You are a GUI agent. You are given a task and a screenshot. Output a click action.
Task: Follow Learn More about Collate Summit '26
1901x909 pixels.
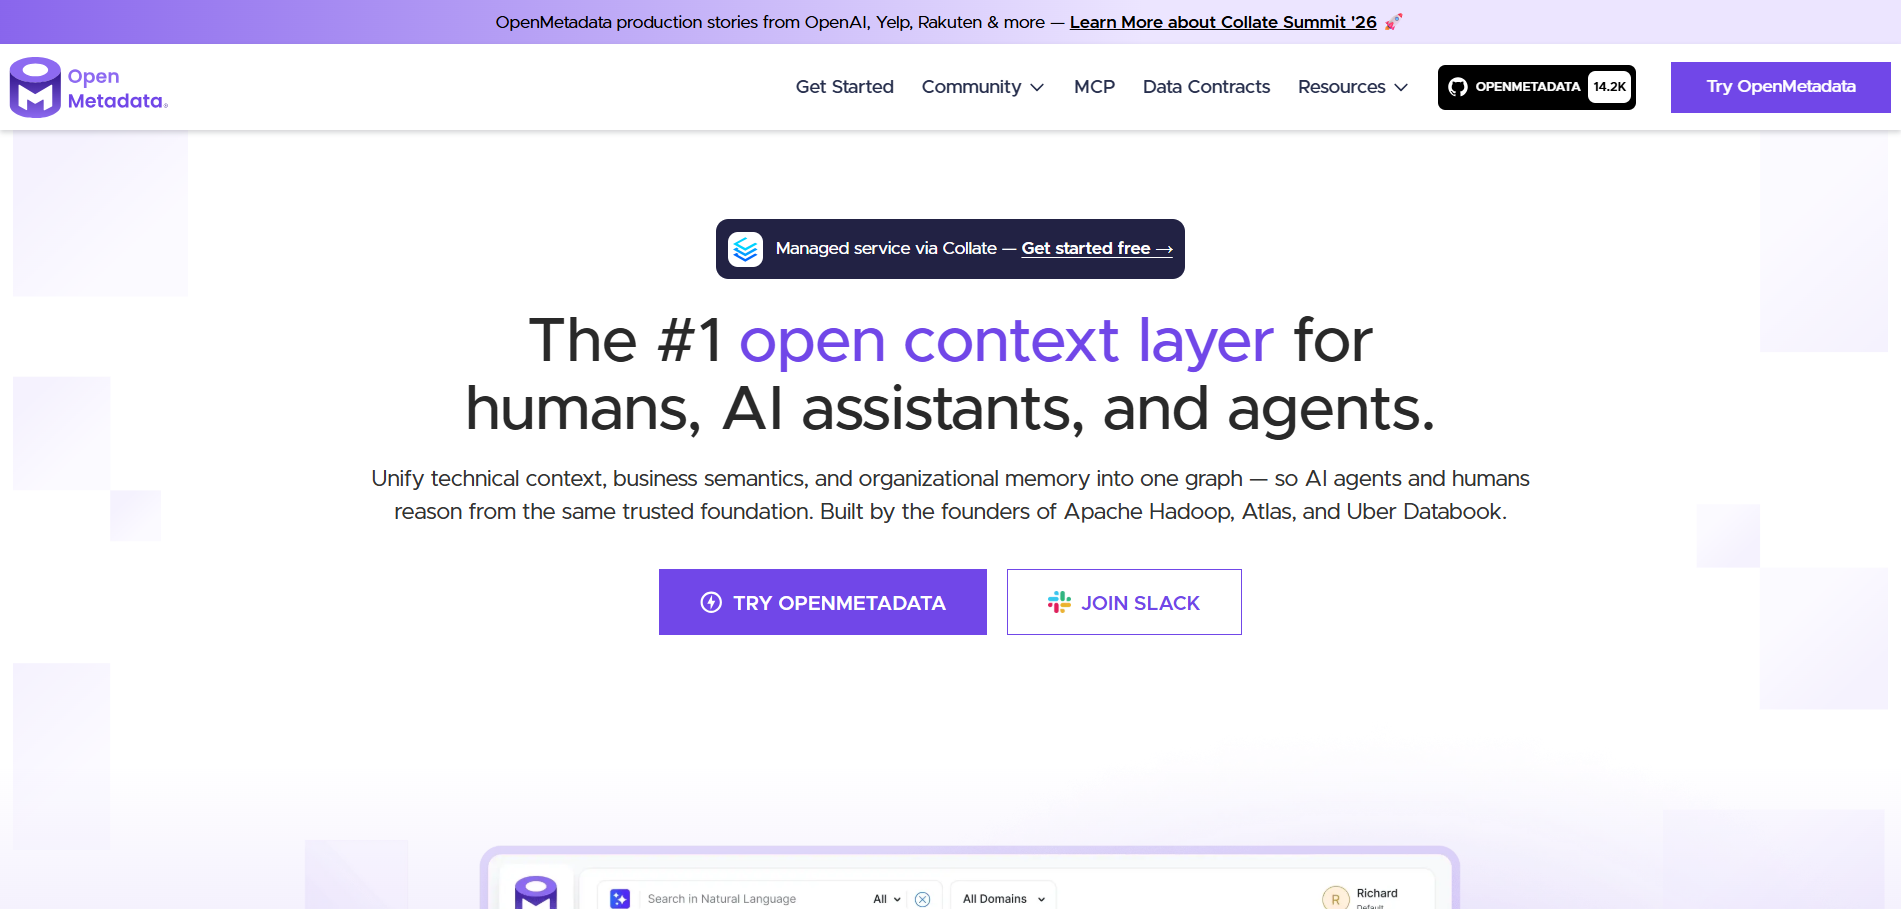point(1223,22)
